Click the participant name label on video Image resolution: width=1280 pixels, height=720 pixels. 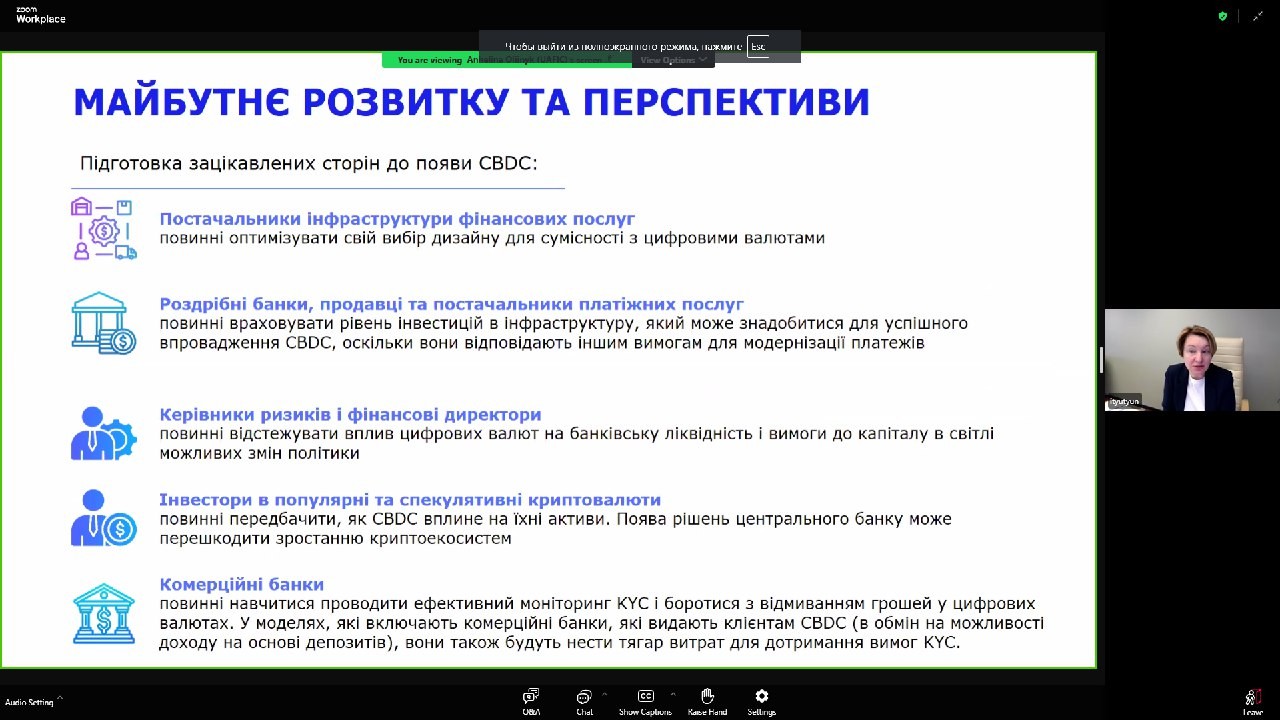[1123, 402]
